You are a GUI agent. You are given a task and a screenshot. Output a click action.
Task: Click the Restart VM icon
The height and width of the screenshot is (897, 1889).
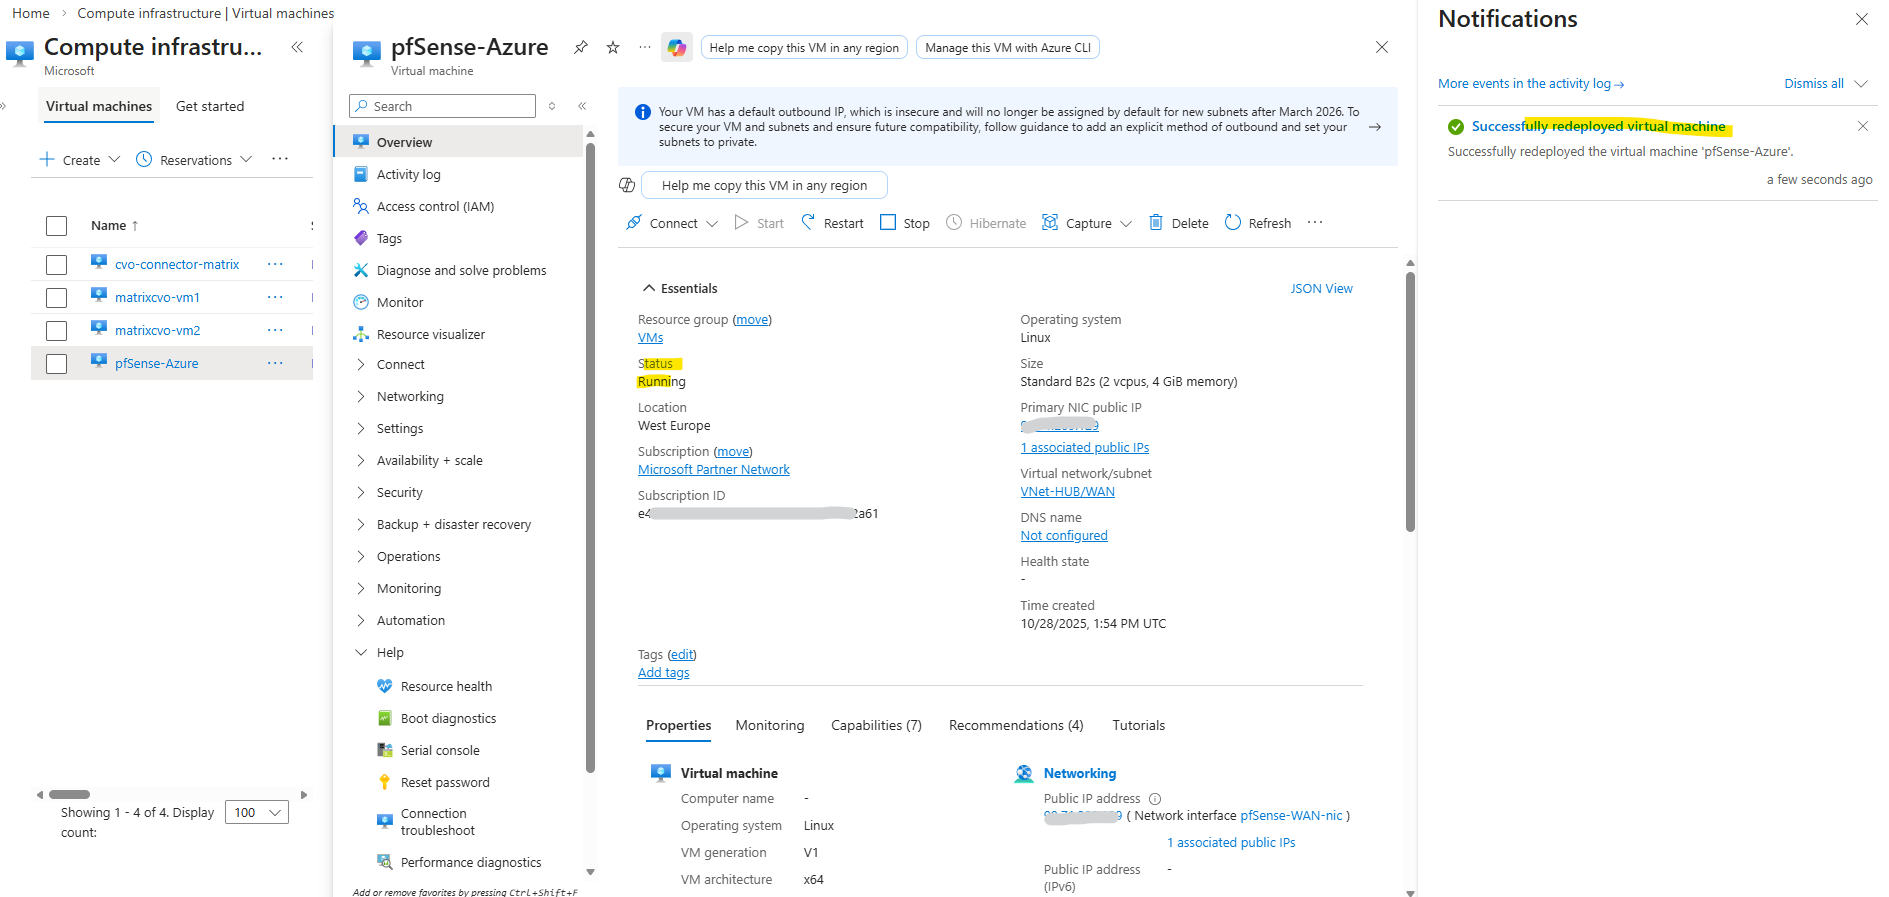pyautogui.click(x=808, y=223)
